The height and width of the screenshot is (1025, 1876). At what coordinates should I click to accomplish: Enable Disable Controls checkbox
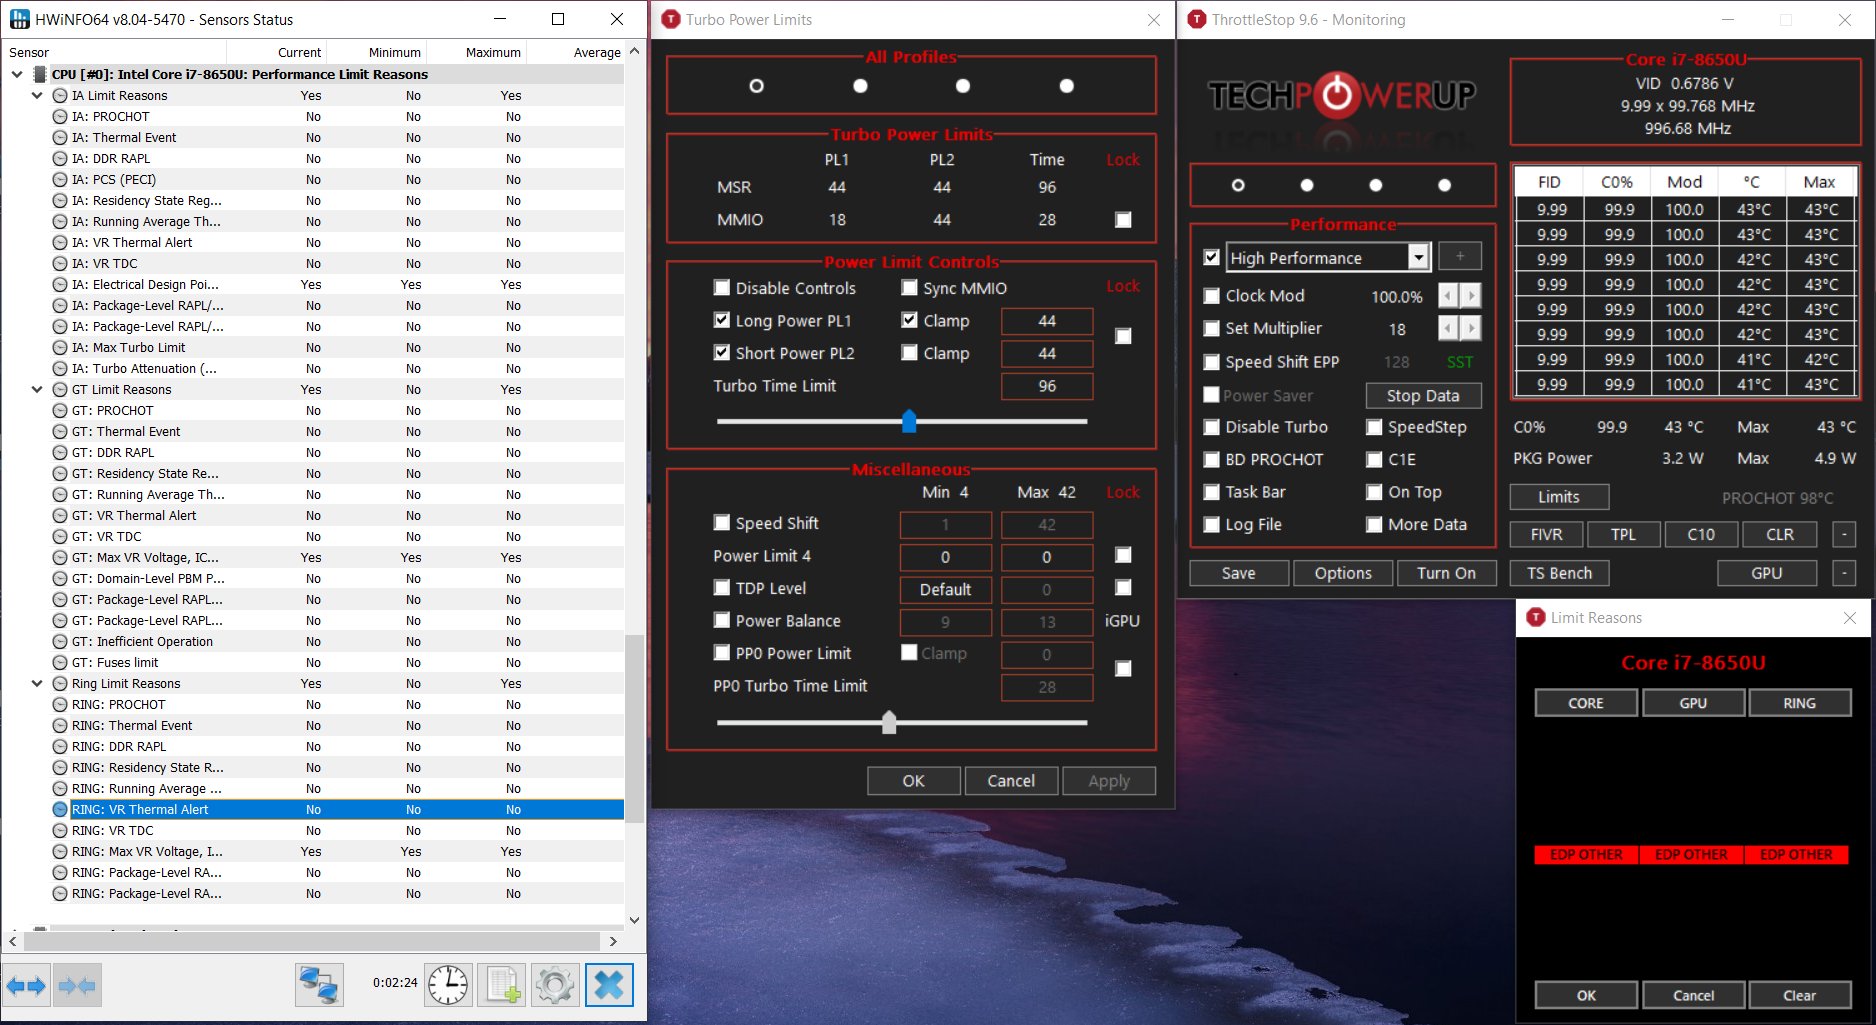[x=721, y=288]
